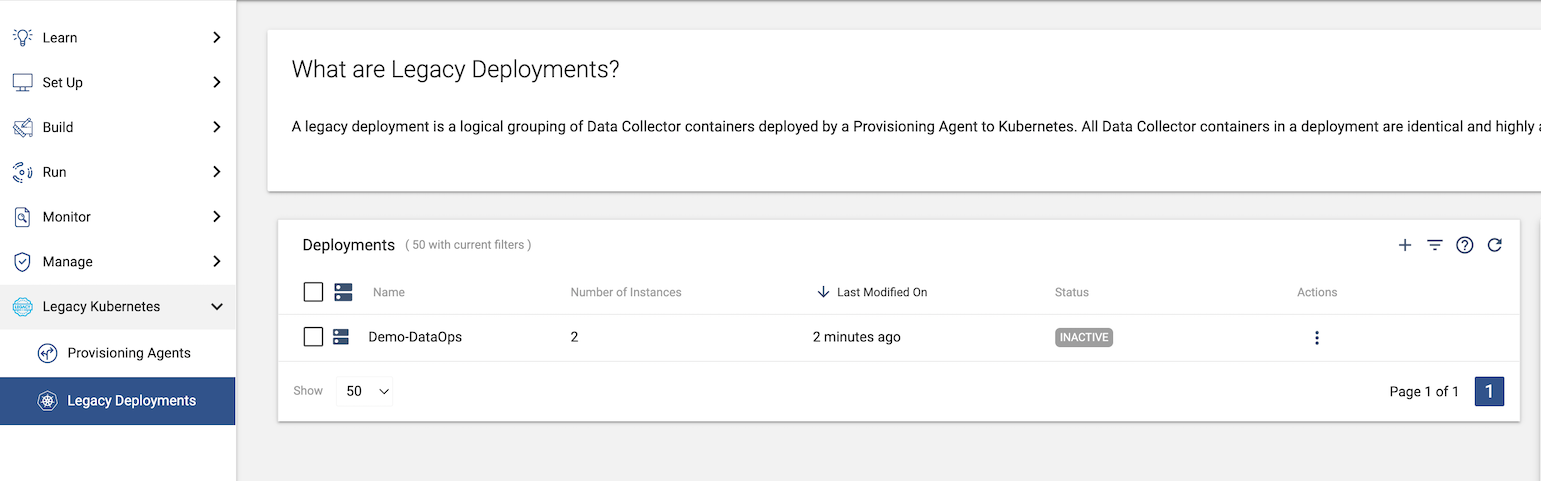The height and width of the screenshot is (481, 1541).
Task: Open the Show 50 rows dropdown
Action: (366, 391)
